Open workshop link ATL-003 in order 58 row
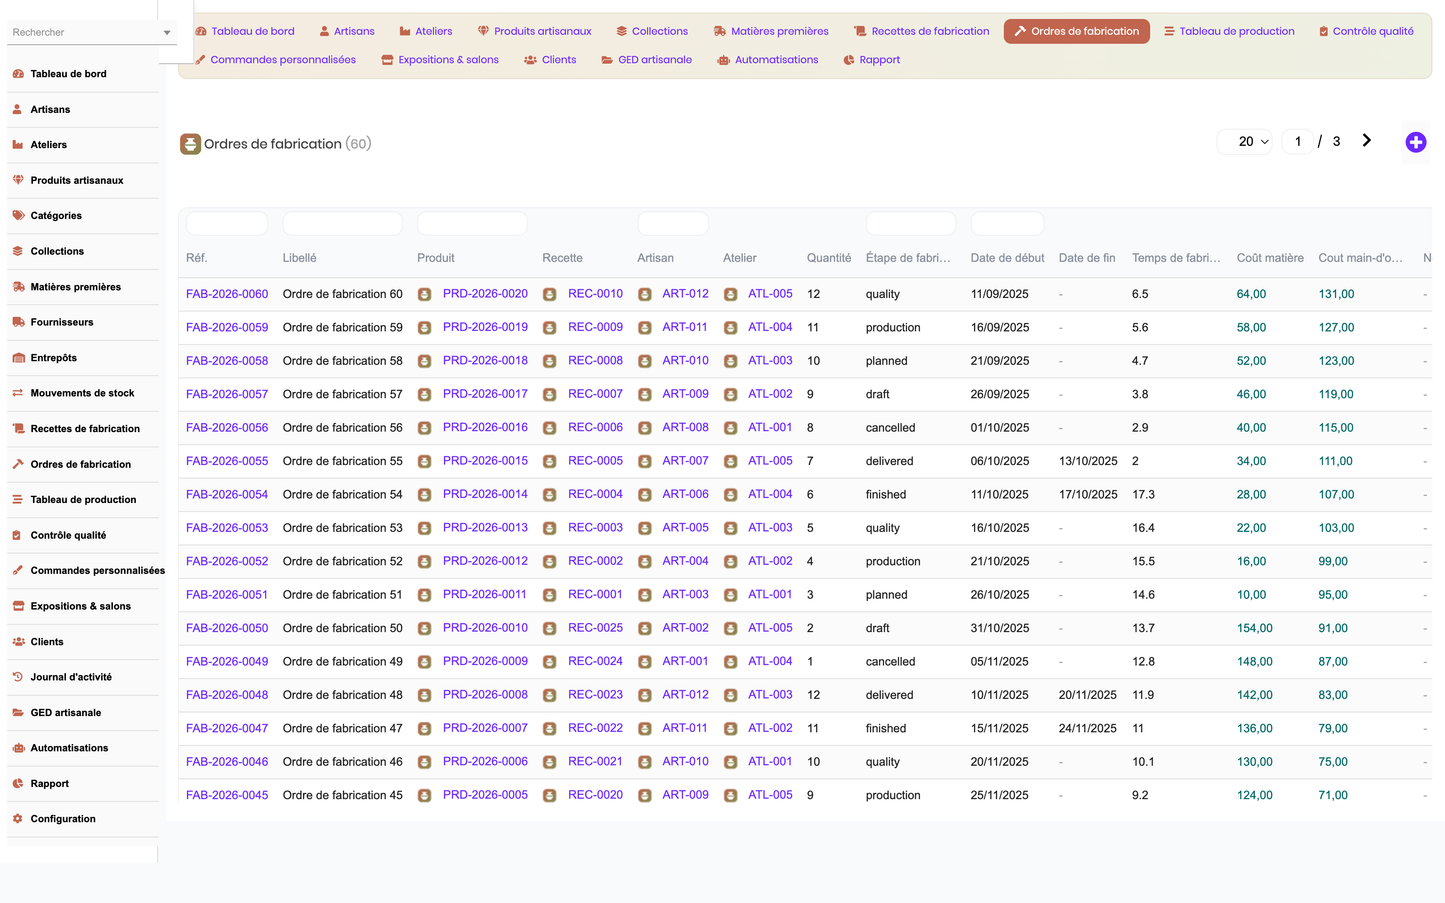Screen dimensions: 1445x903 [x=770, y=361]
